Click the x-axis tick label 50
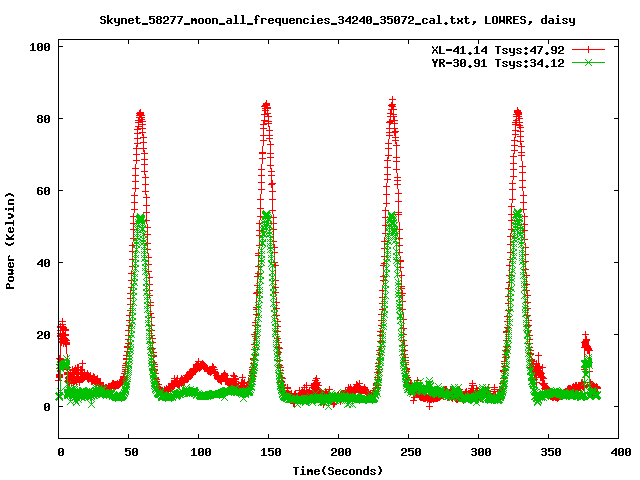640x480 pixels. 131,452
